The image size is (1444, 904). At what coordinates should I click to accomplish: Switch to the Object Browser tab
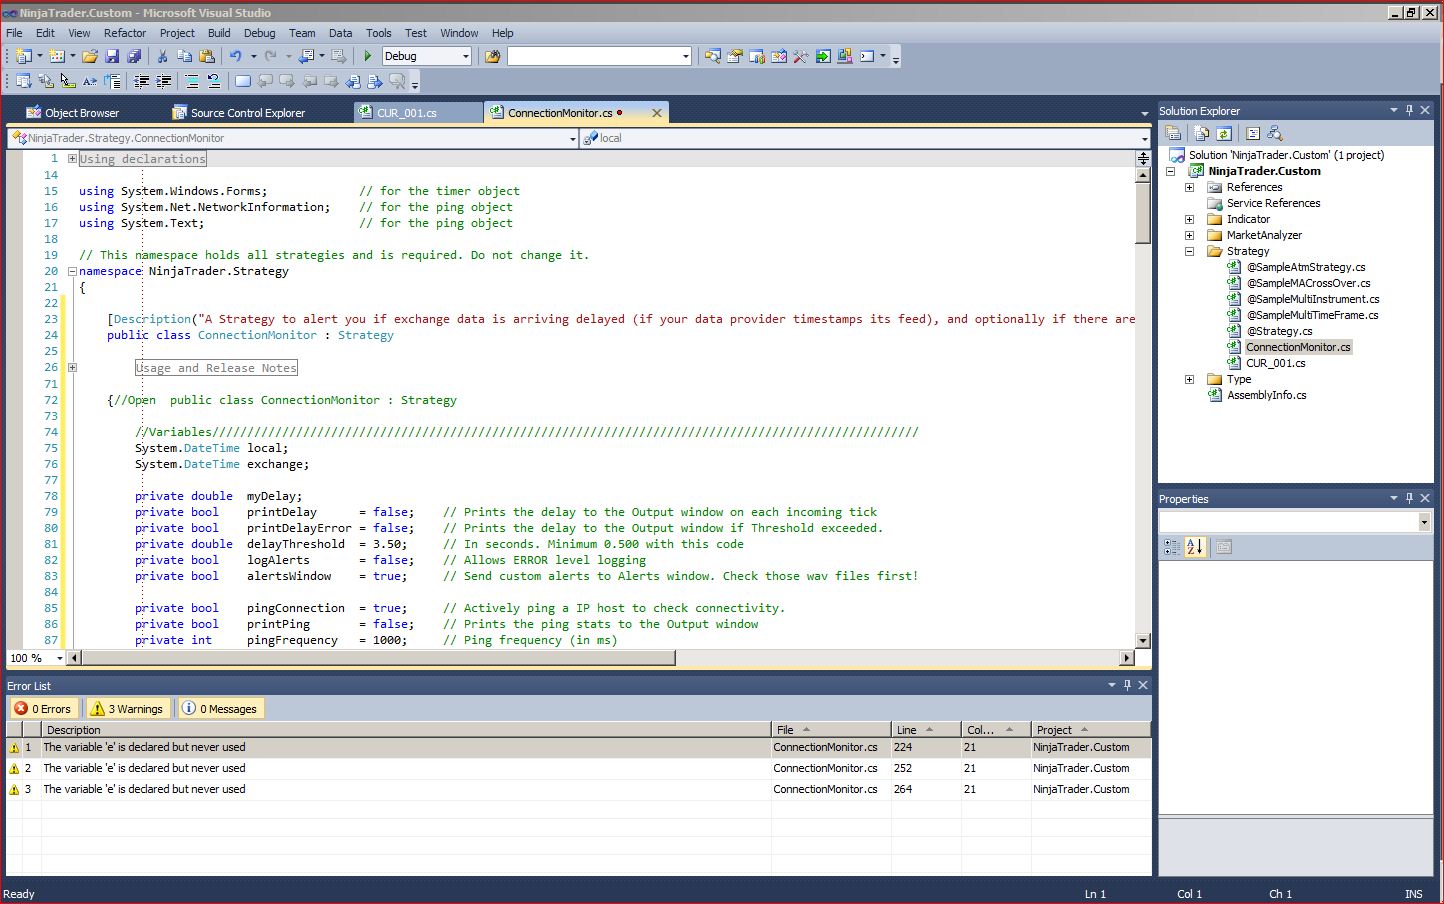(x=72, y=113)
